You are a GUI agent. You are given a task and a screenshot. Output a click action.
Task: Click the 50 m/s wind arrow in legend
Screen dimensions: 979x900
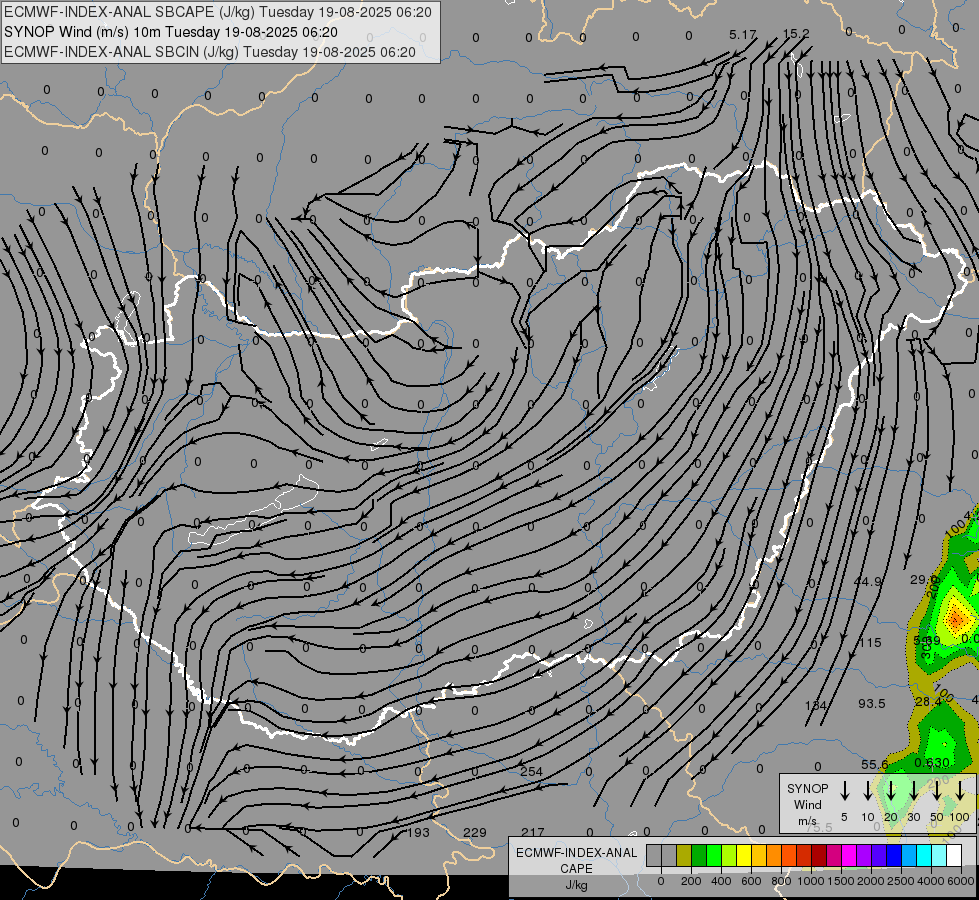[x=937, y=791]
